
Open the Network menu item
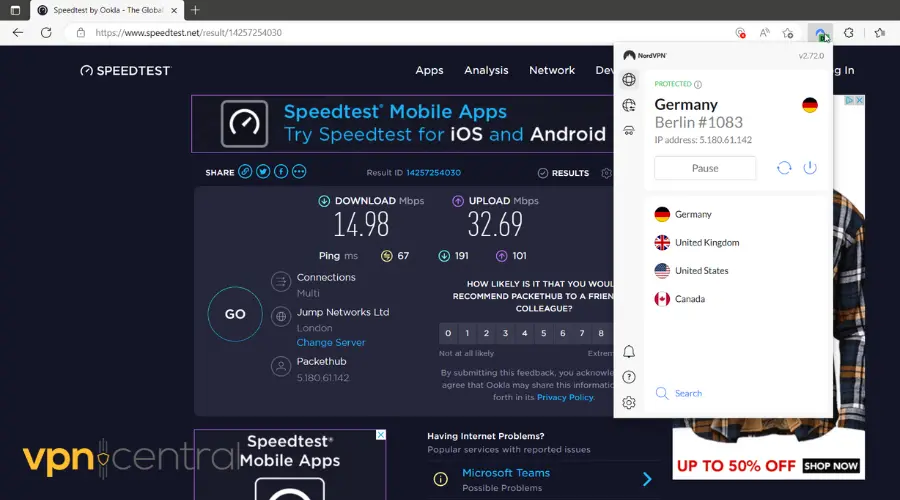point(552,70)
